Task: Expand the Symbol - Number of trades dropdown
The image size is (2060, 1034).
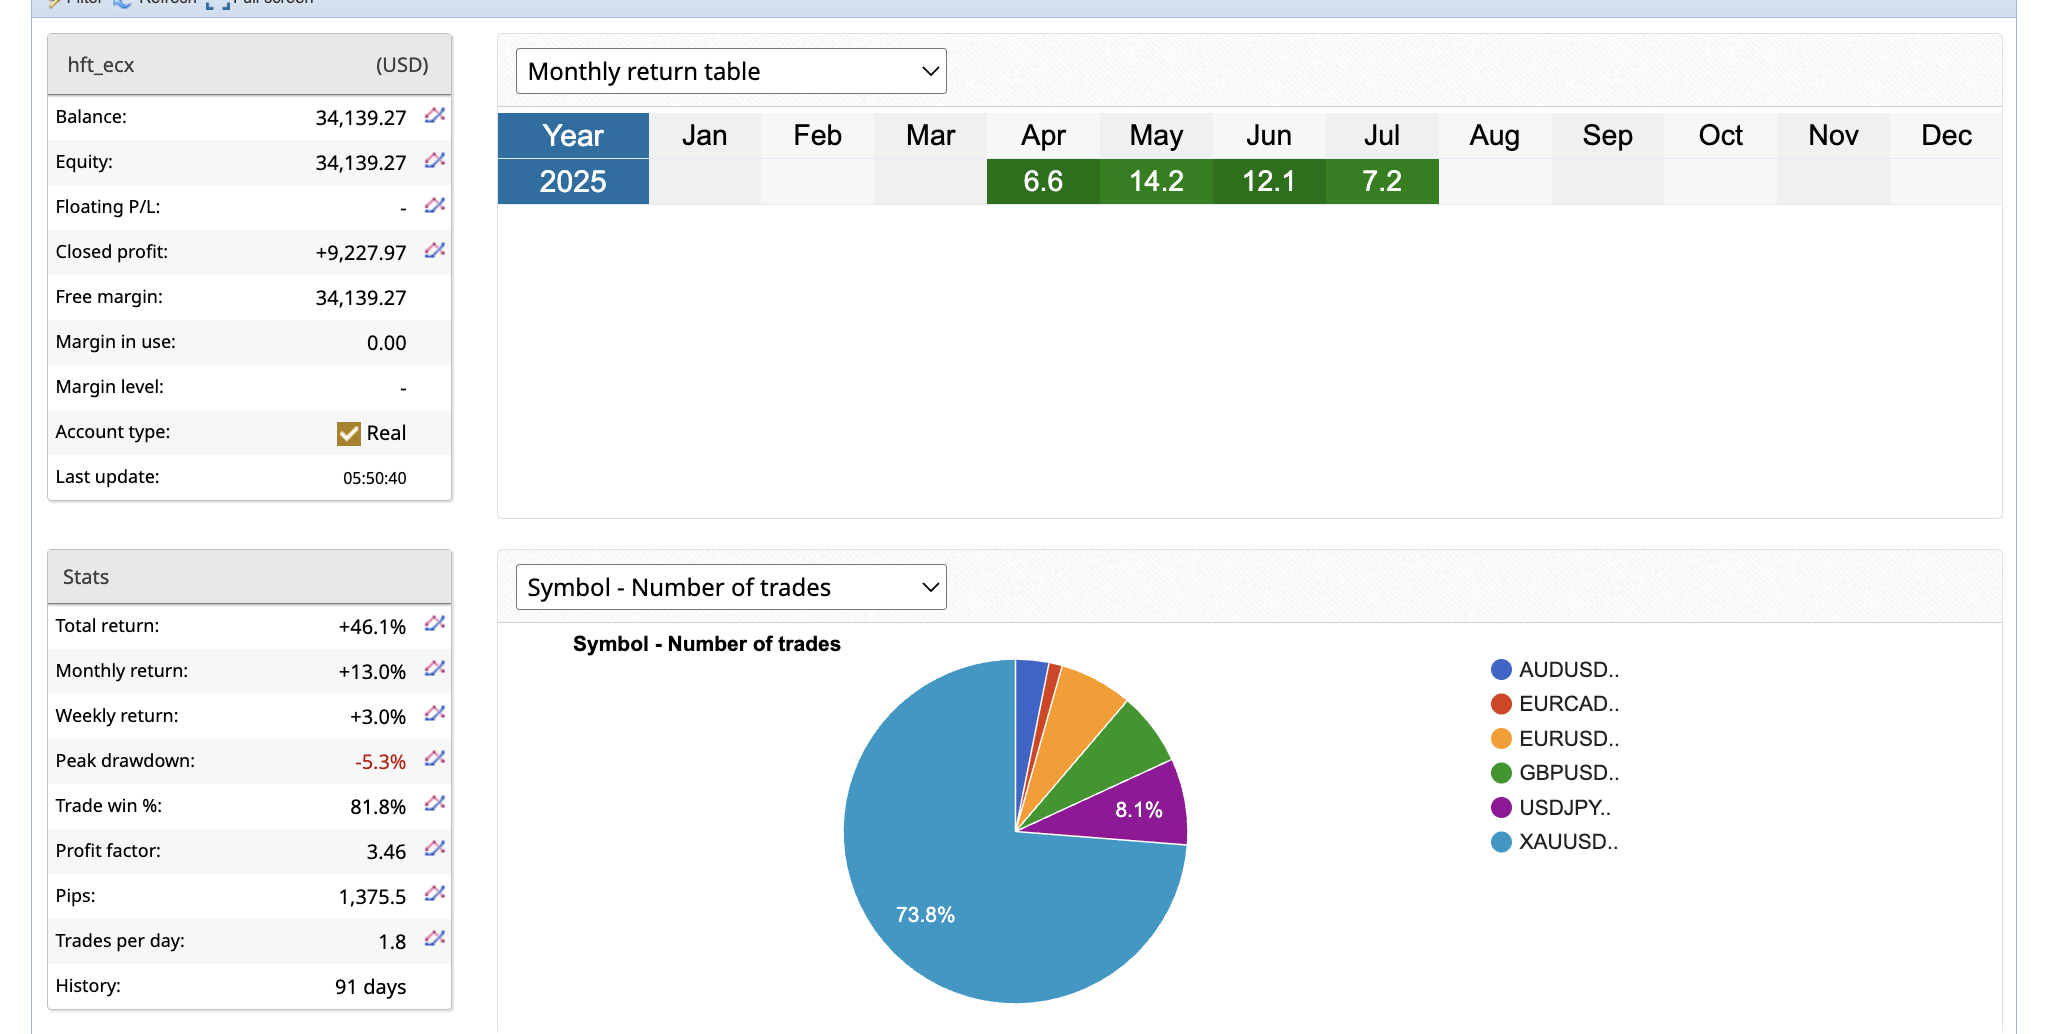Action: pyautogui.click(x=731, y=588)
